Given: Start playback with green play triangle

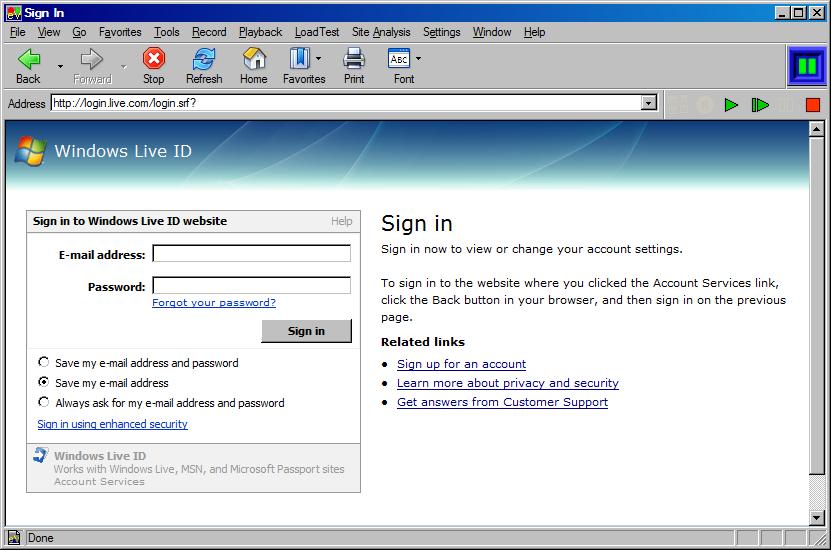Looking at the screenshot, I should [x=731, y=105].
